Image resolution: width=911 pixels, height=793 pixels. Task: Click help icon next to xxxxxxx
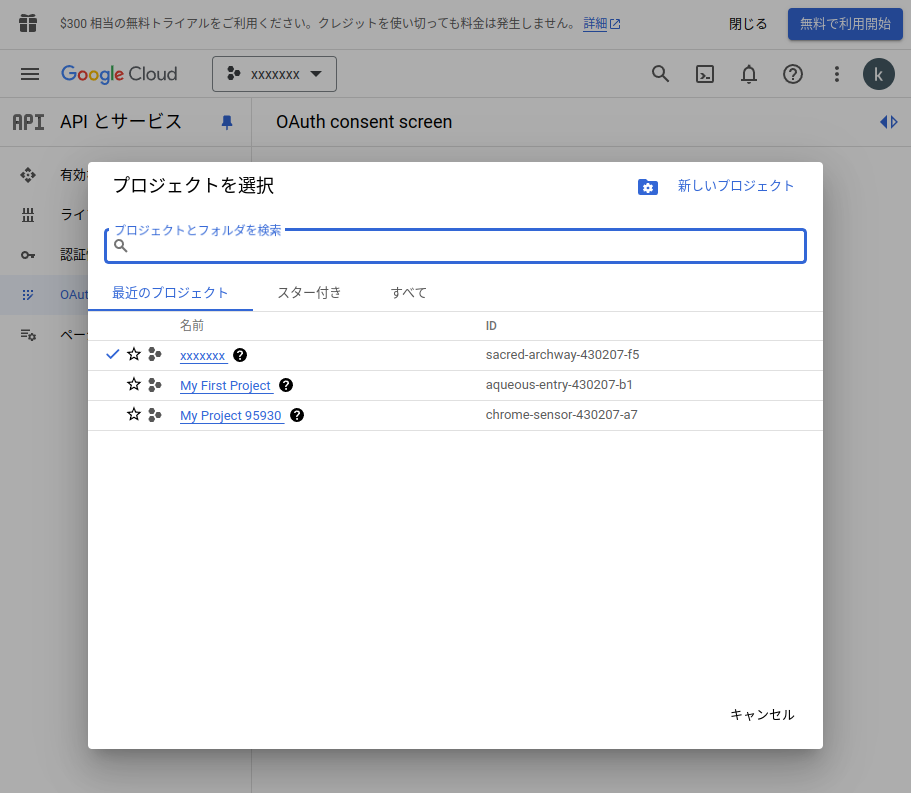point(240,355)
